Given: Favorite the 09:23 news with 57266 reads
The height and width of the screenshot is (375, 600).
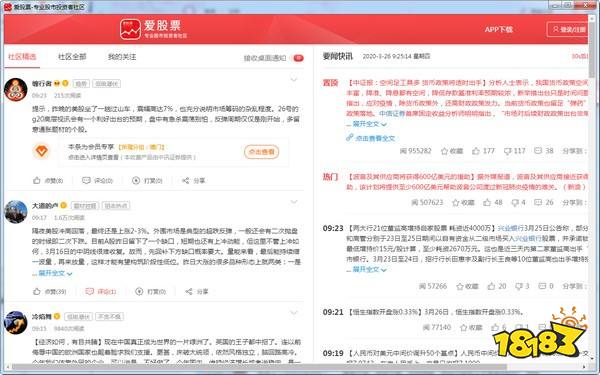Looking at the screenshot, I should pos(467,286).
